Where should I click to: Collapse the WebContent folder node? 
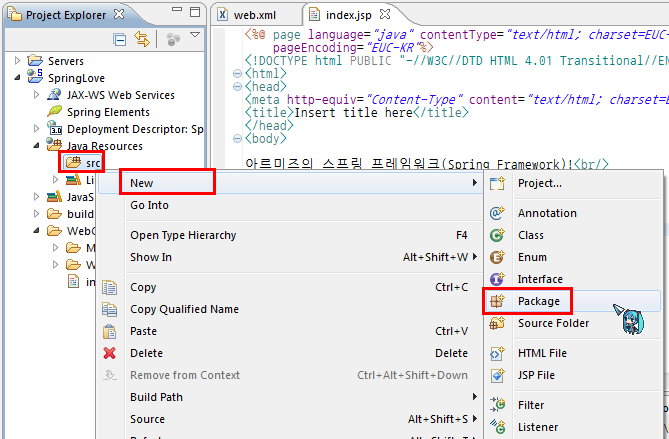[37, 231]
